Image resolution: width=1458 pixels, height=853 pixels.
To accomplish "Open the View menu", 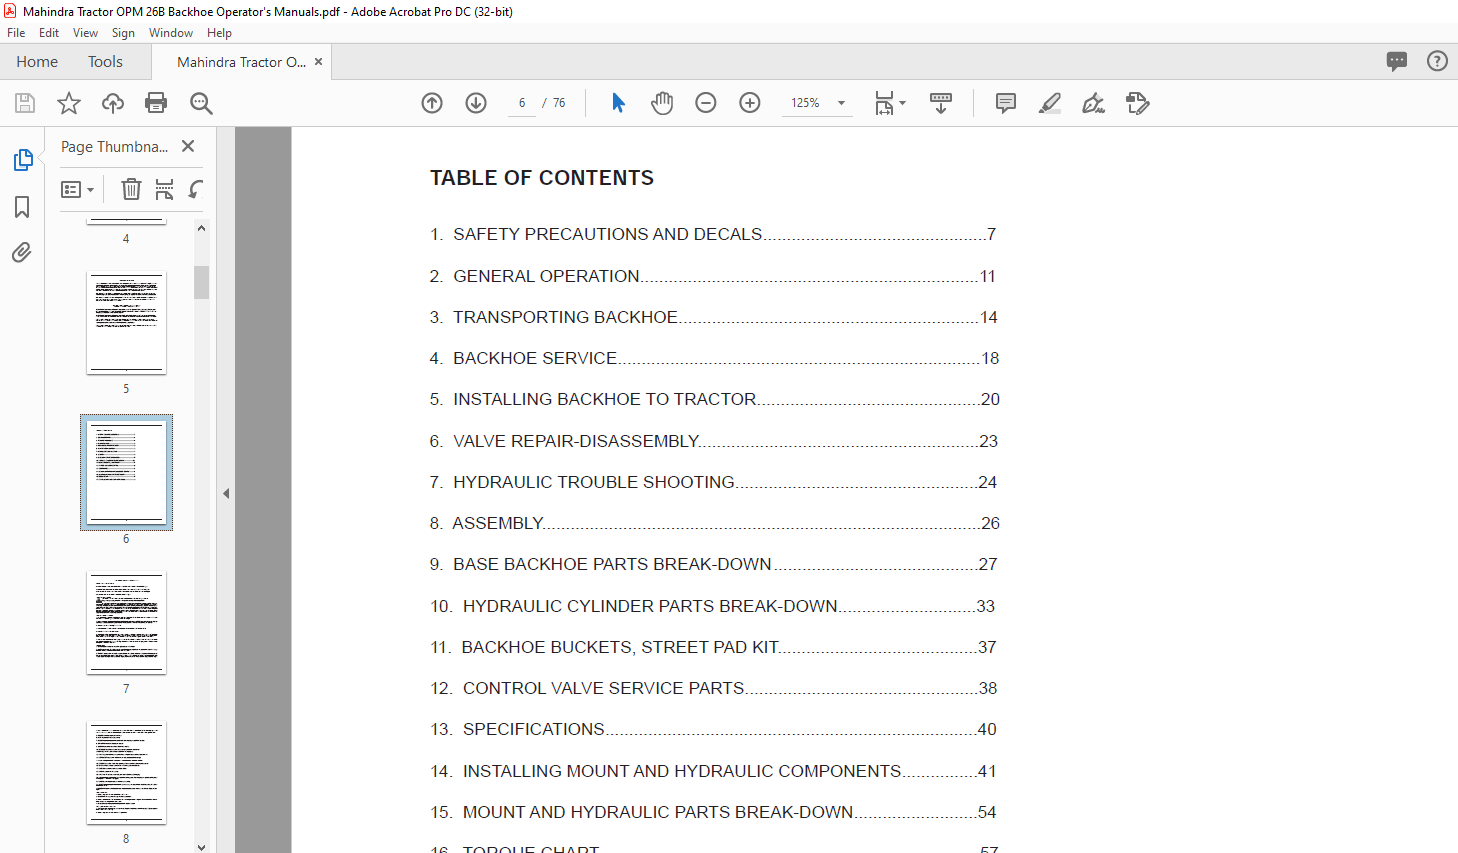I will (85, 33).
